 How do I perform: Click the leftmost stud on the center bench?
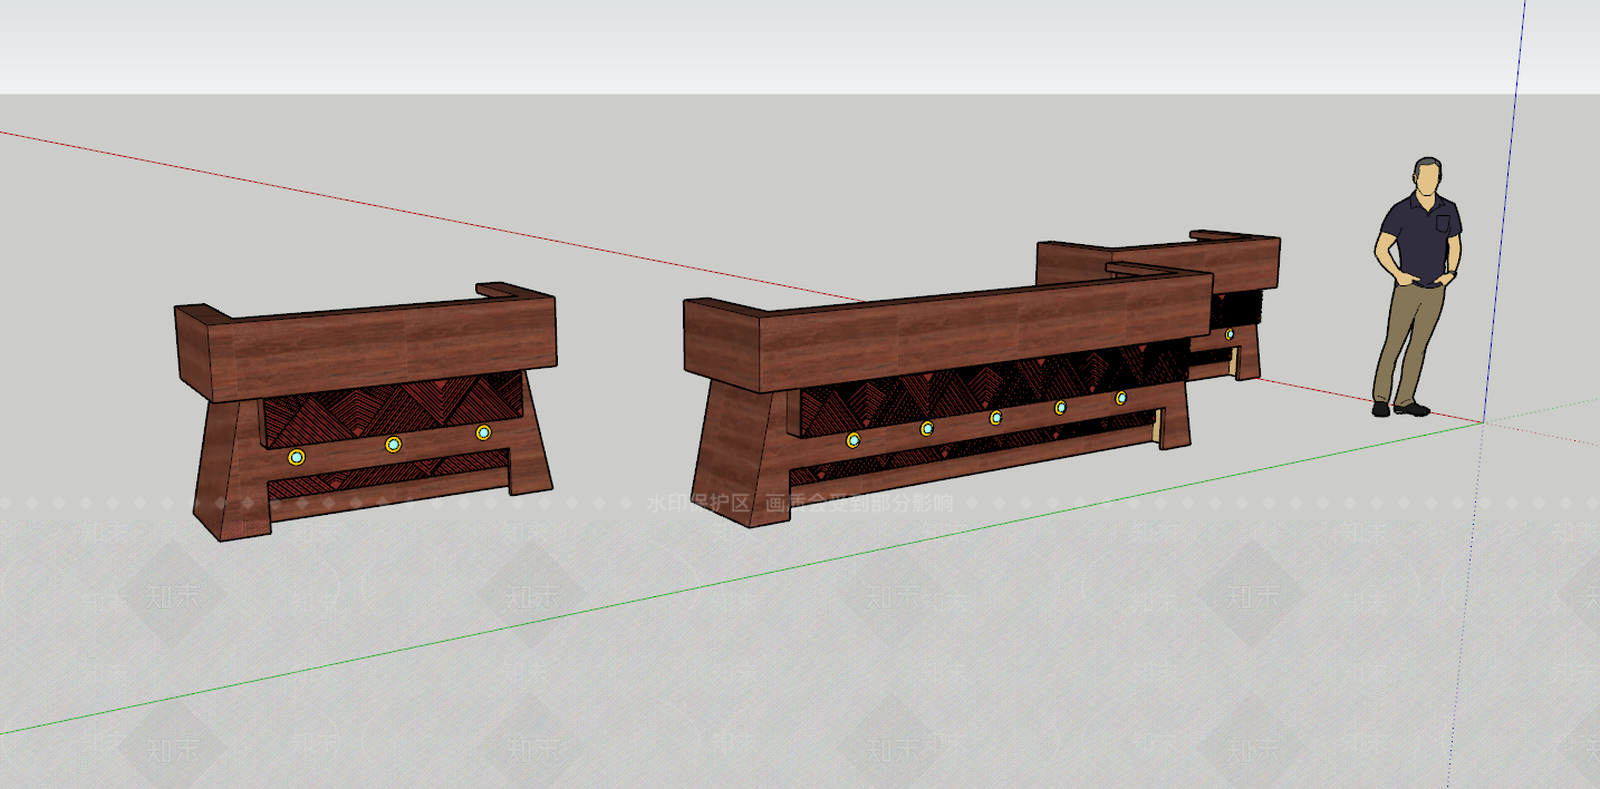click(x=853, y=440)
